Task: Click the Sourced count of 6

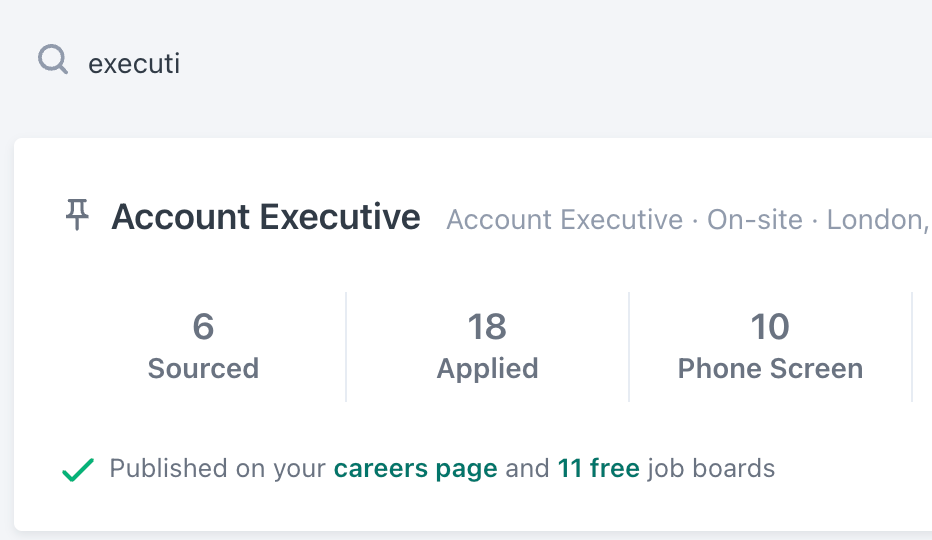Action: (x=203, y=327)
